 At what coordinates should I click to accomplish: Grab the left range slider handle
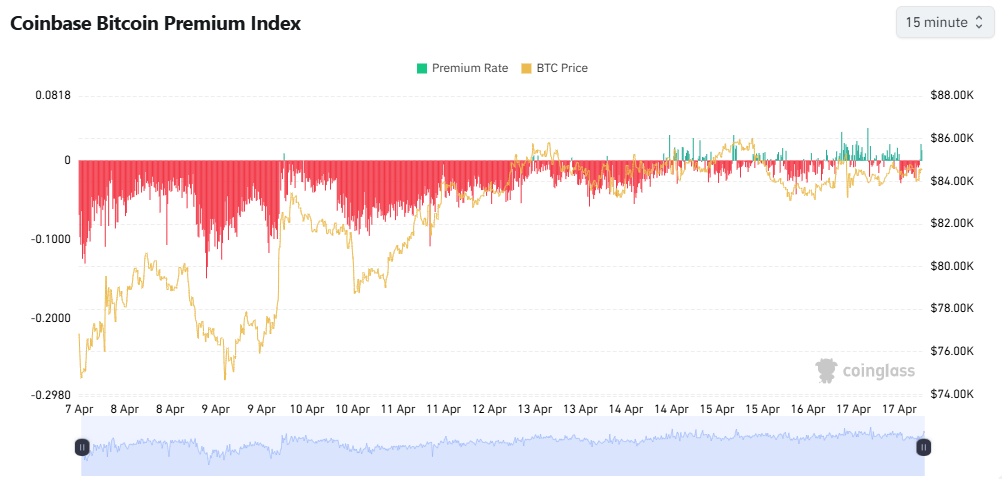(82, 447)
